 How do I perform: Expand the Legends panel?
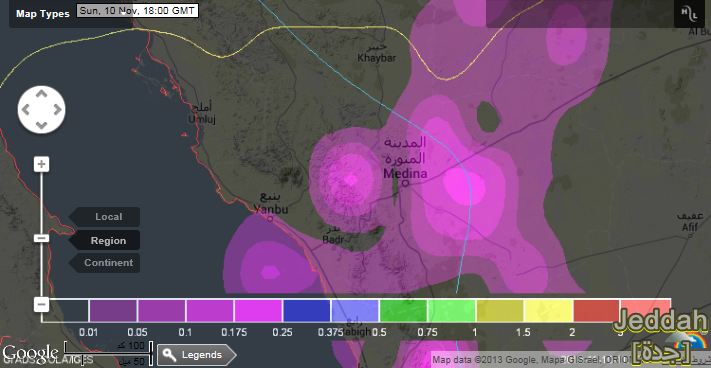[196, 354]
